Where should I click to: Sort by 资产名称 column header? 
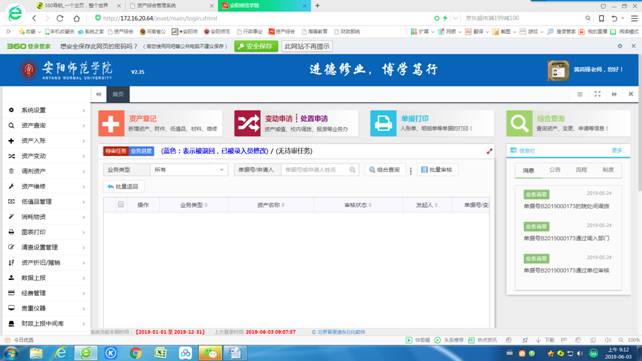(270, 205)
